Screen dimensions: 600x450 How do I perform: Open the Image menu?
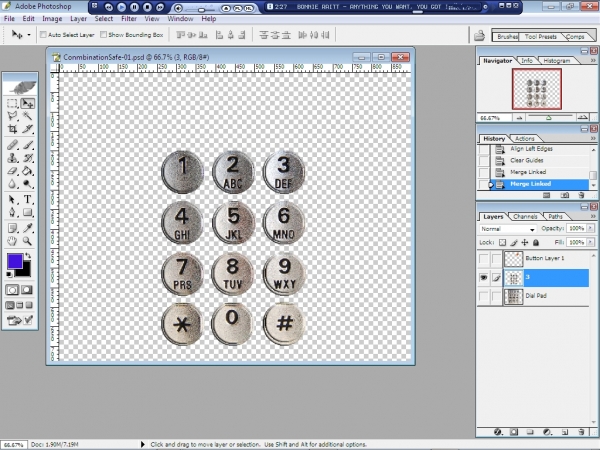point(52,19)
